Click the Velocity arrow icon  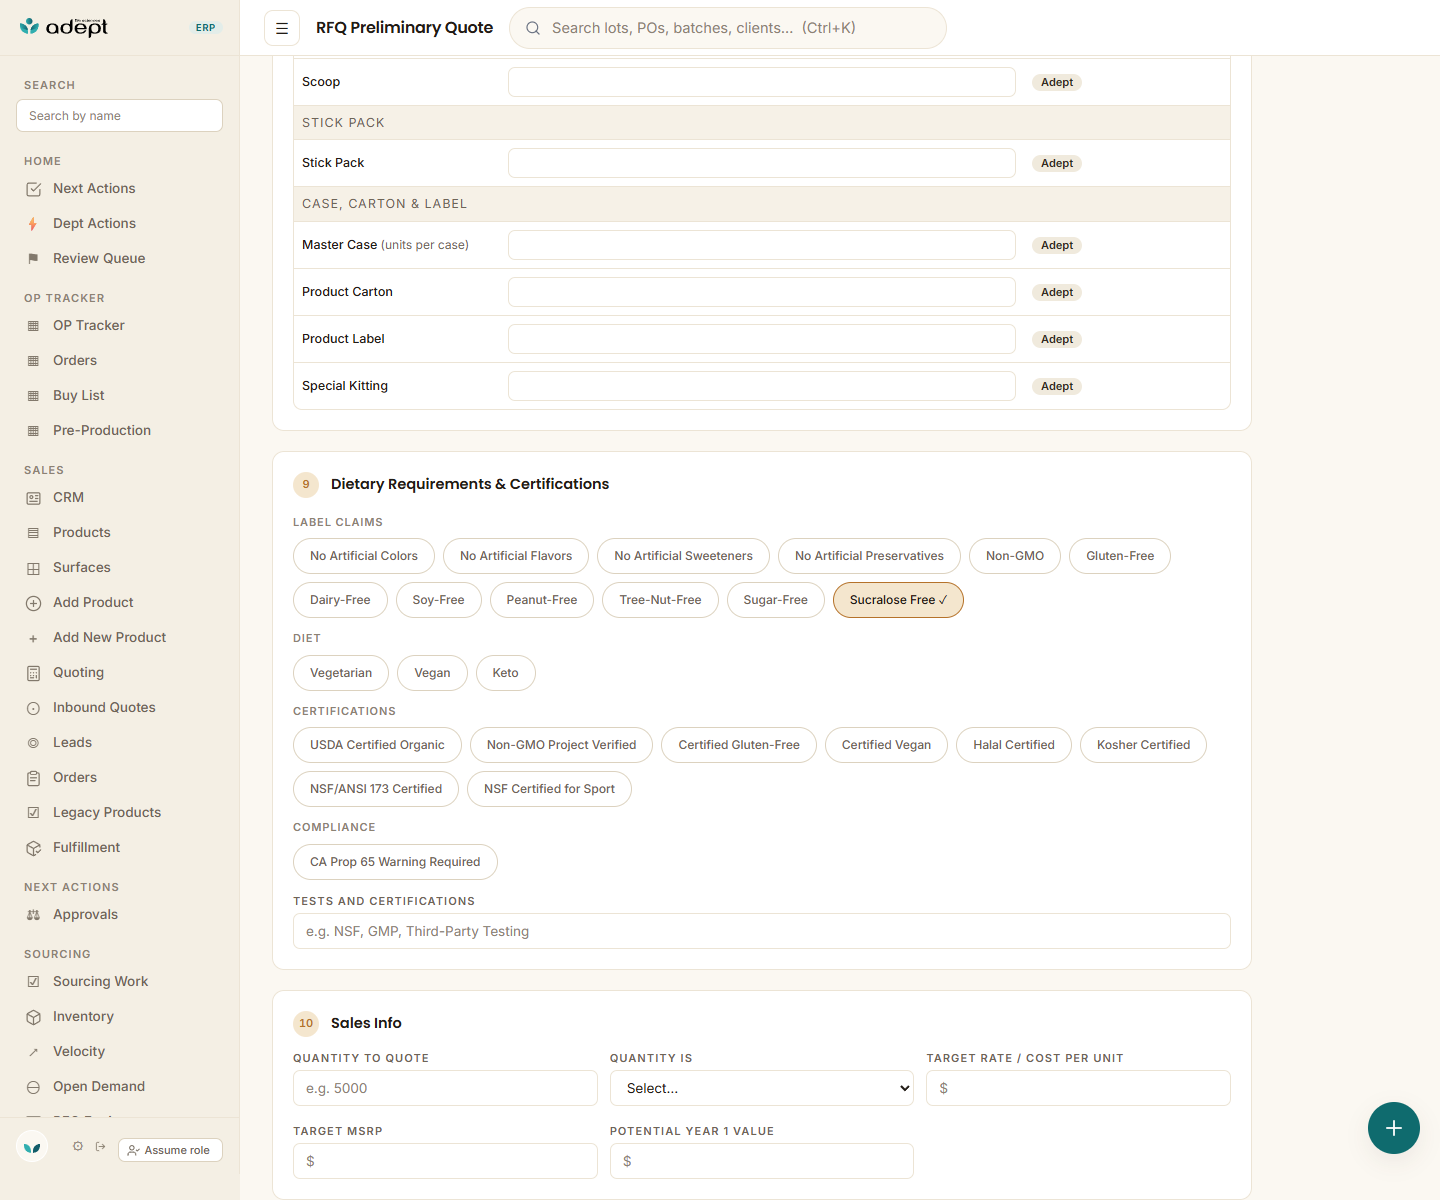pos(33,1052)
